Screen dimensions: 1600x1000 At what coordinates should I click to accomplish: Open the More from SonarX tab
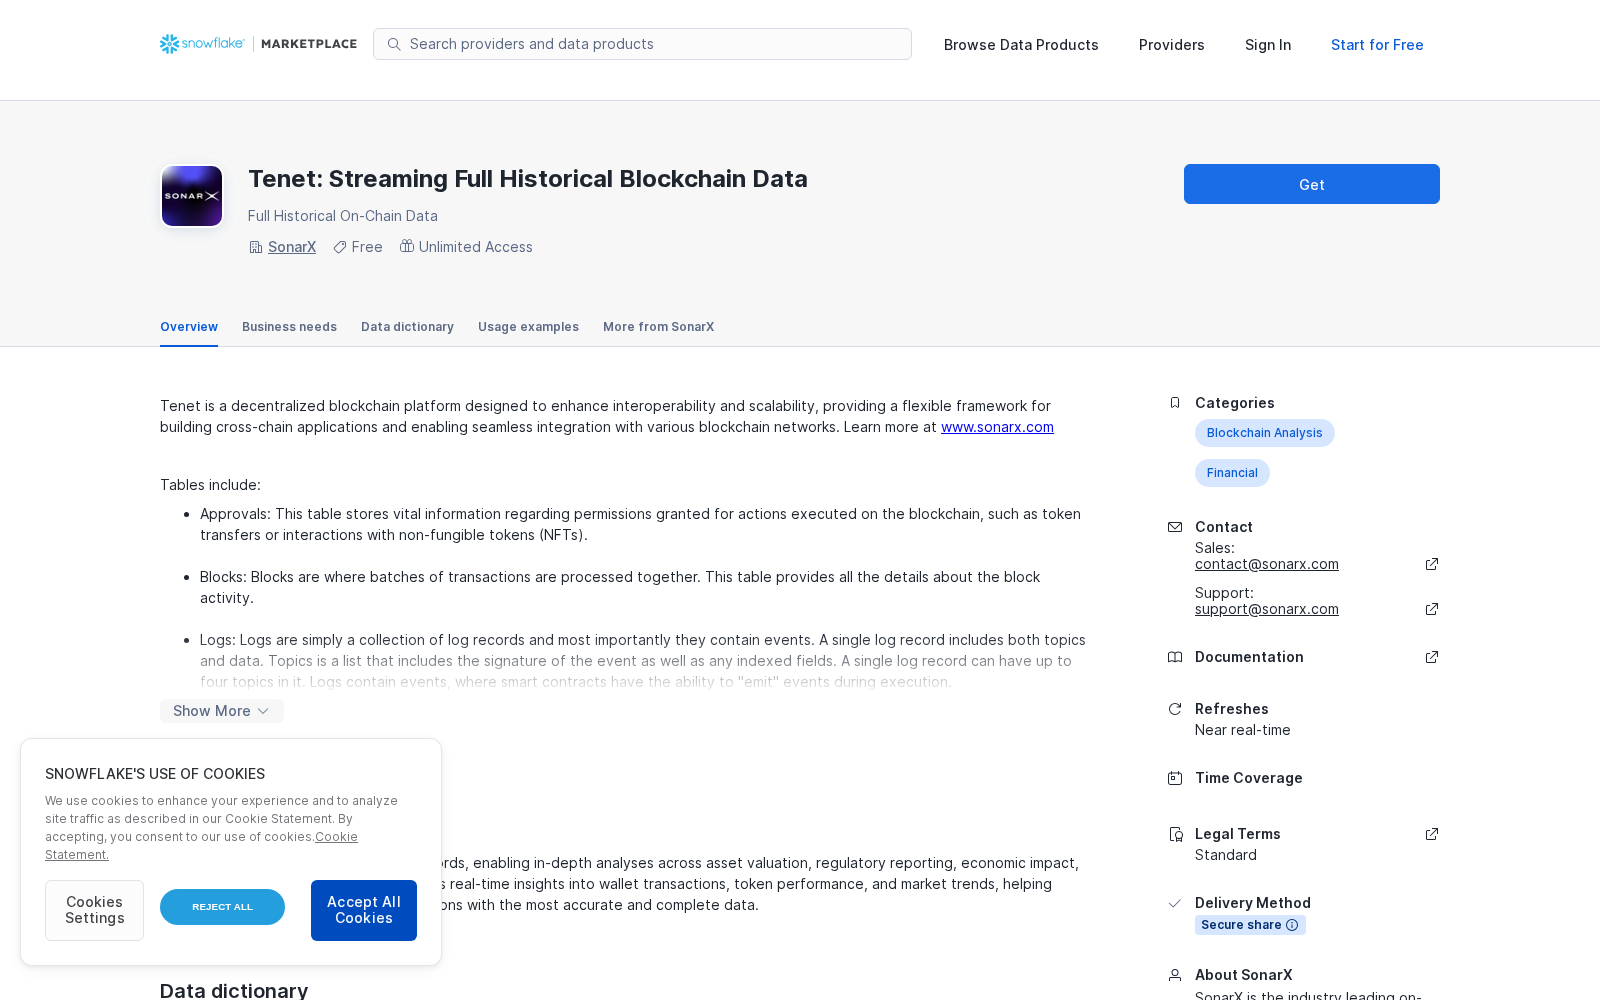pyautogui.click(x=658, y=327)
